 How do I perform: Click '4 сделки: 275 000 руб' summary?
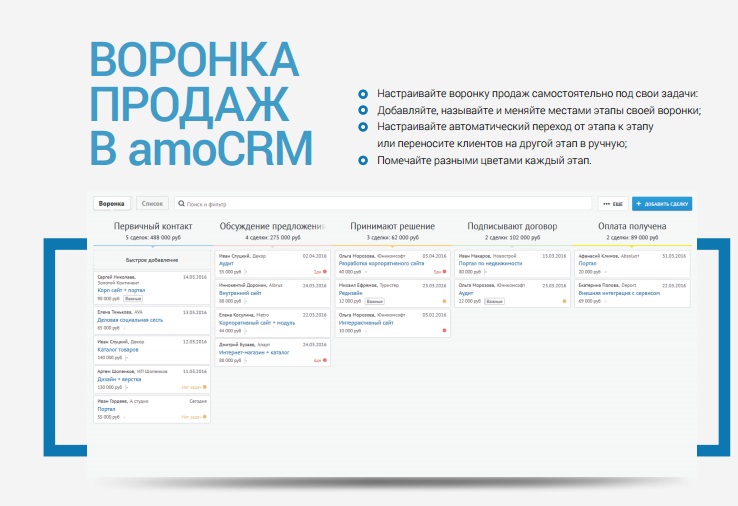point(273,238)
